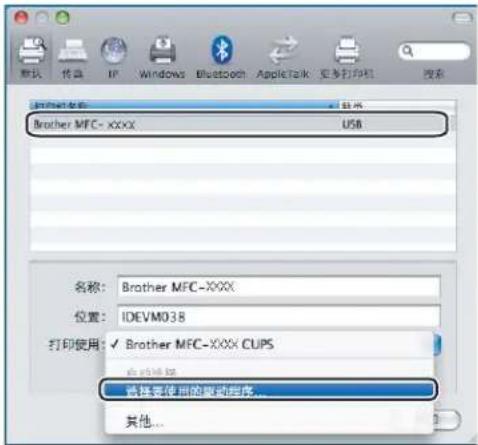Screen dimensions: 478x445
Task: Open the More Printers icon
Action: point(347,50)
